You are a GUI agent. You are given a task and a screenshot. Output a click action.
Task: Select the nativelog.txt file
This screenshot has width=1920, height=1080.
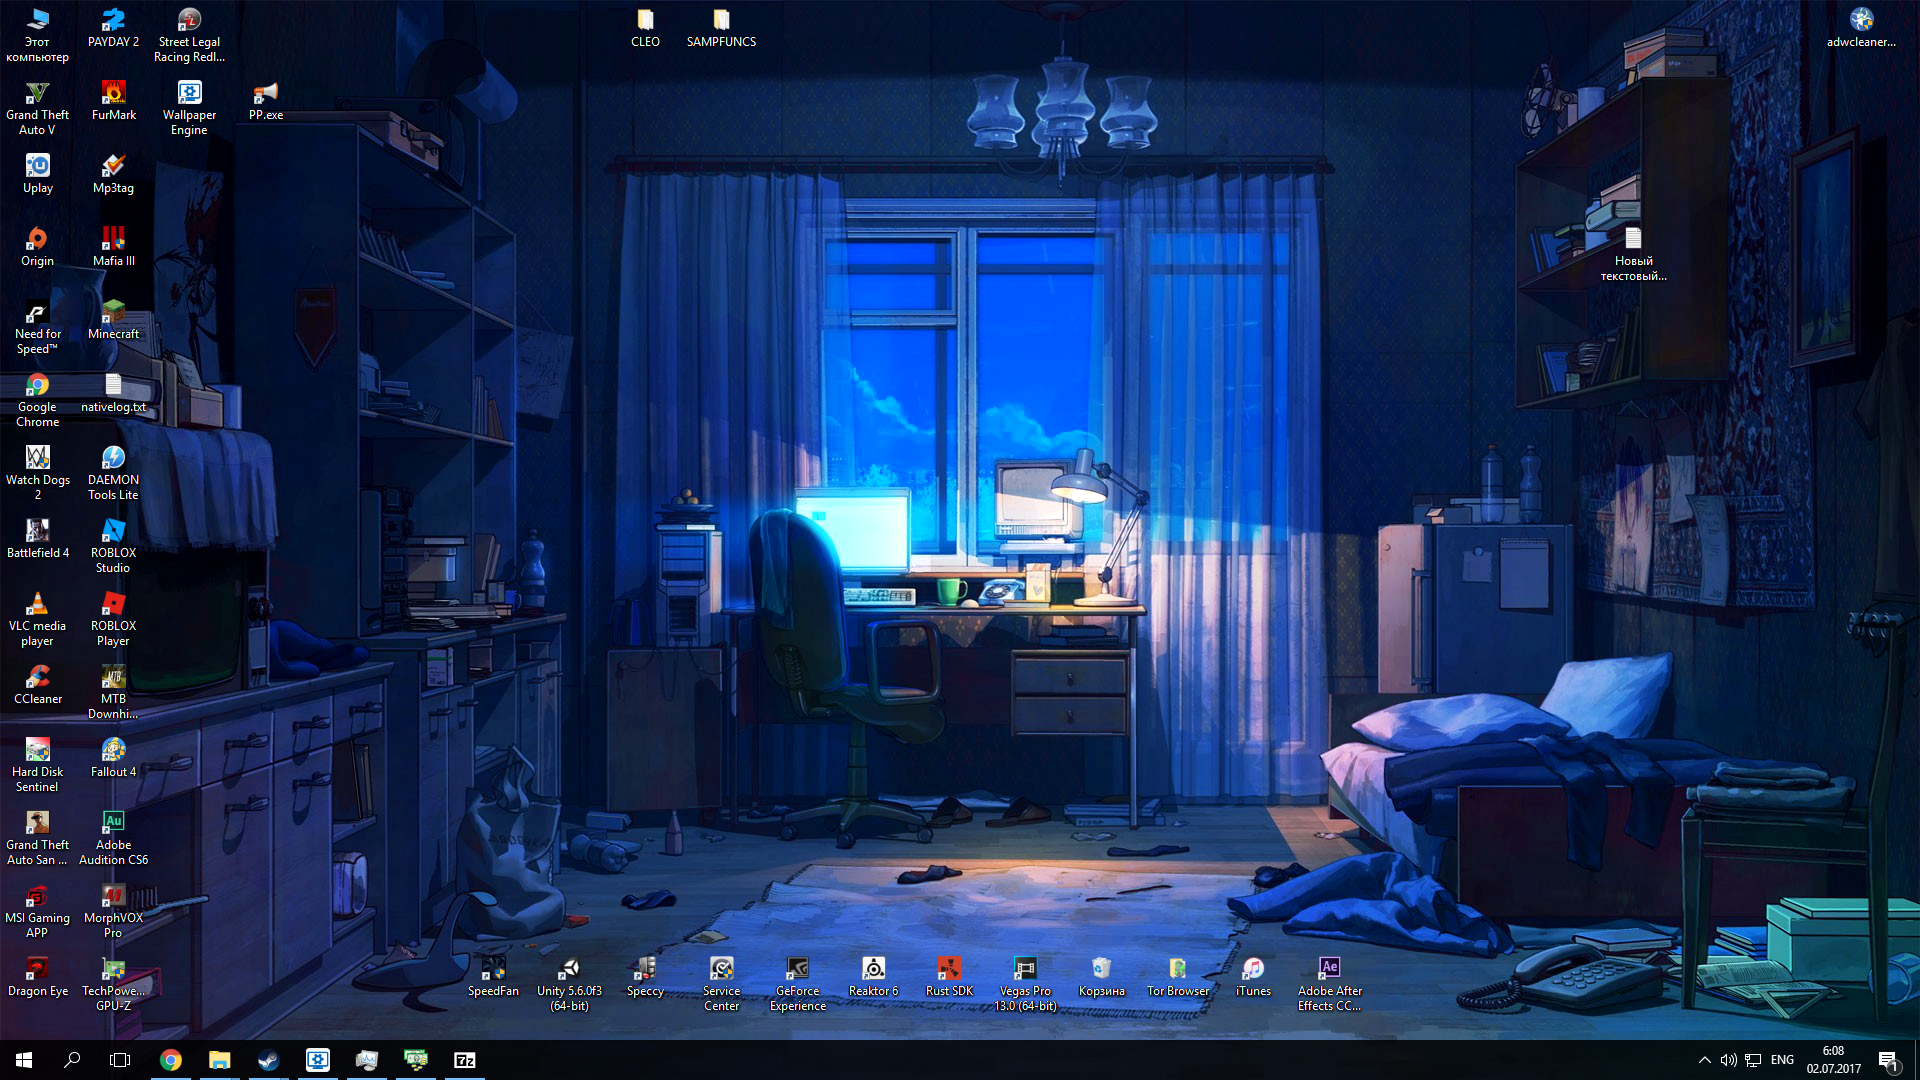[x=113, y=393]
